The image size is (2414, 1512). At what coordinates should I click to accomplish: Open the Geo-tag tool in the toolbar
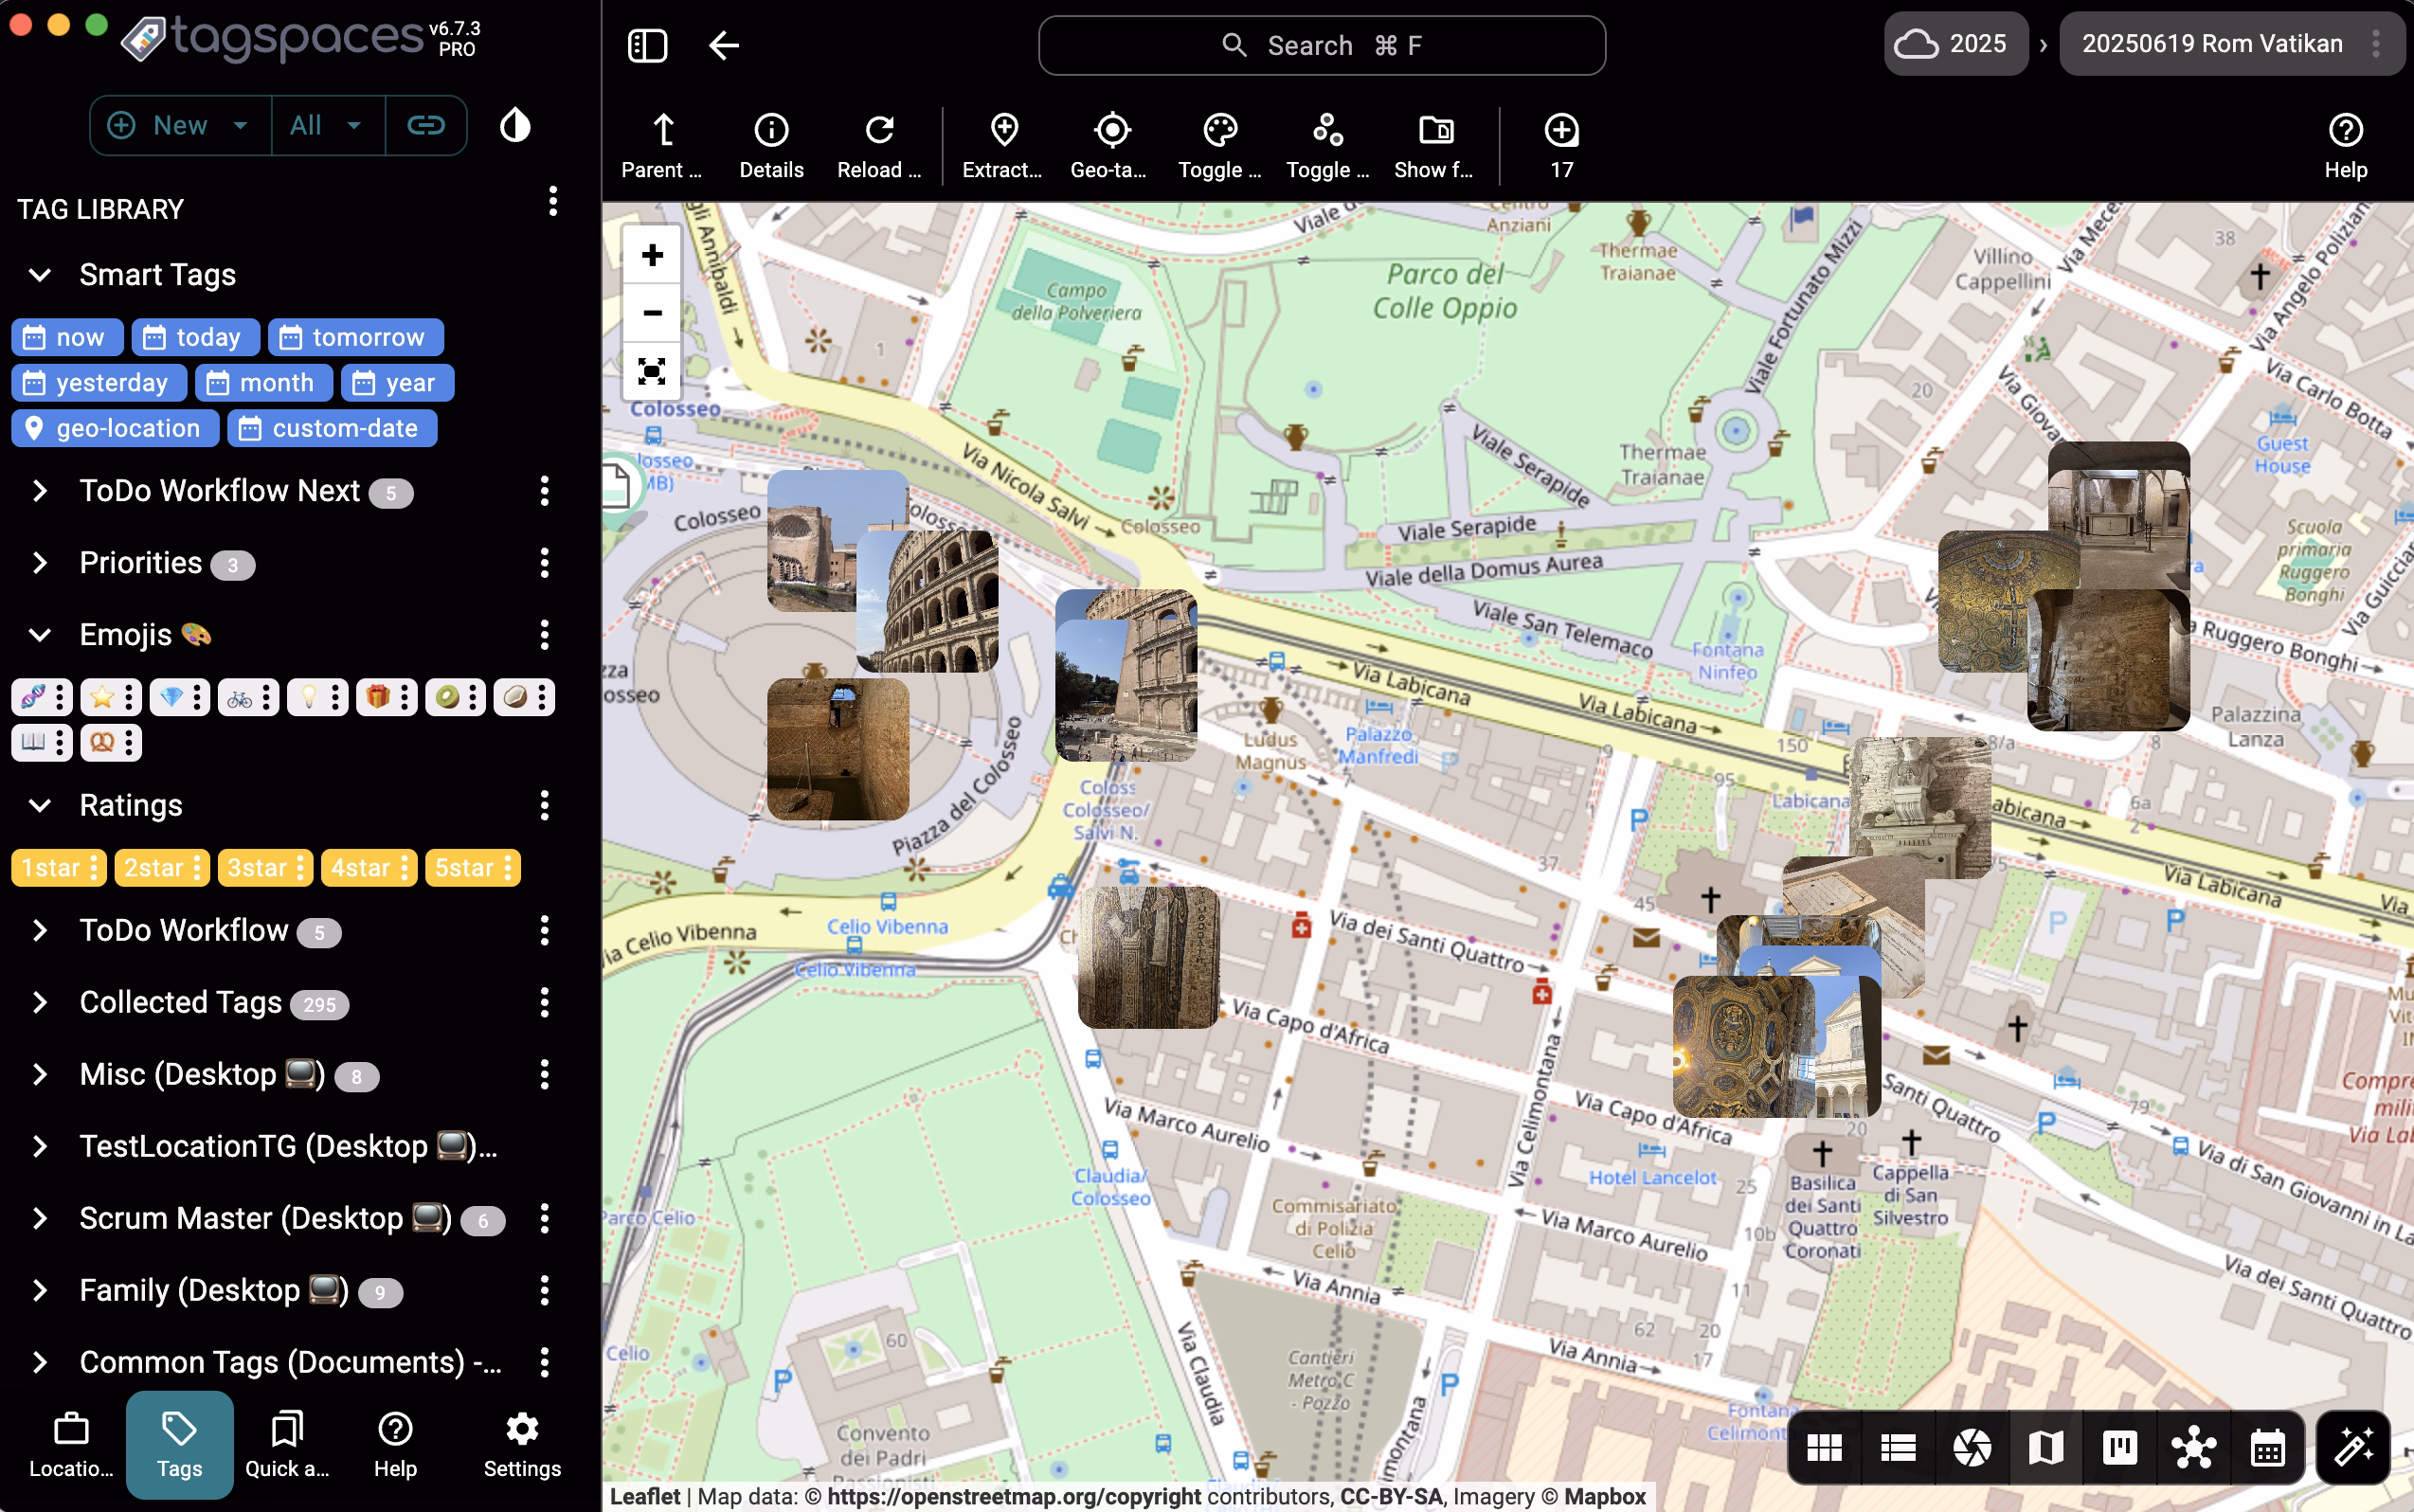click(x=1109, y=143)
